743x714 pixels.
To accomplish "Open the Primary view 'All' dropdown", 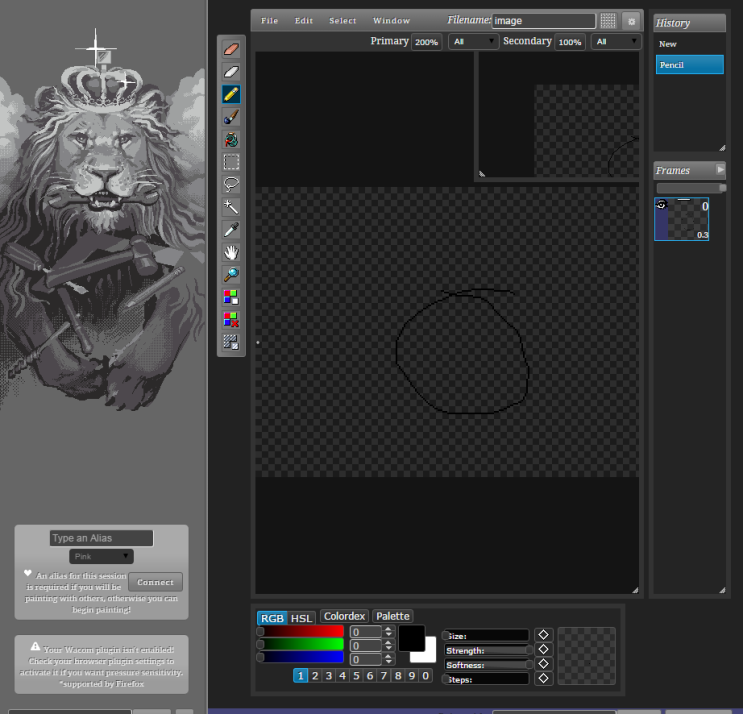I will coord(473,42).
